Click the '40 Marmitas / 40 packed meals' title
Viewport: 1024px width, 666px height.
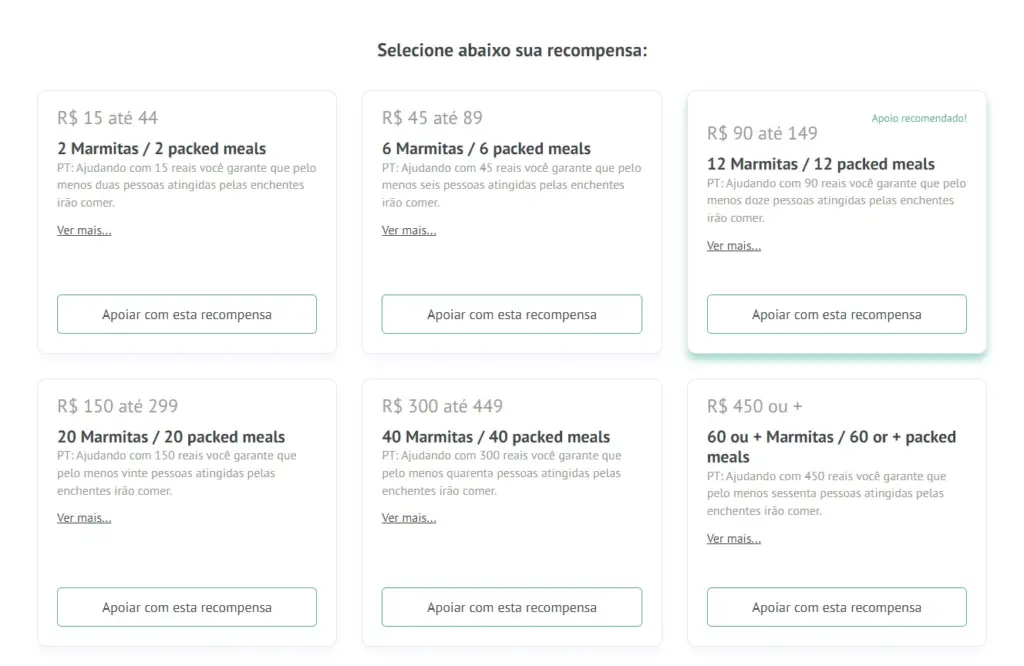496,437
